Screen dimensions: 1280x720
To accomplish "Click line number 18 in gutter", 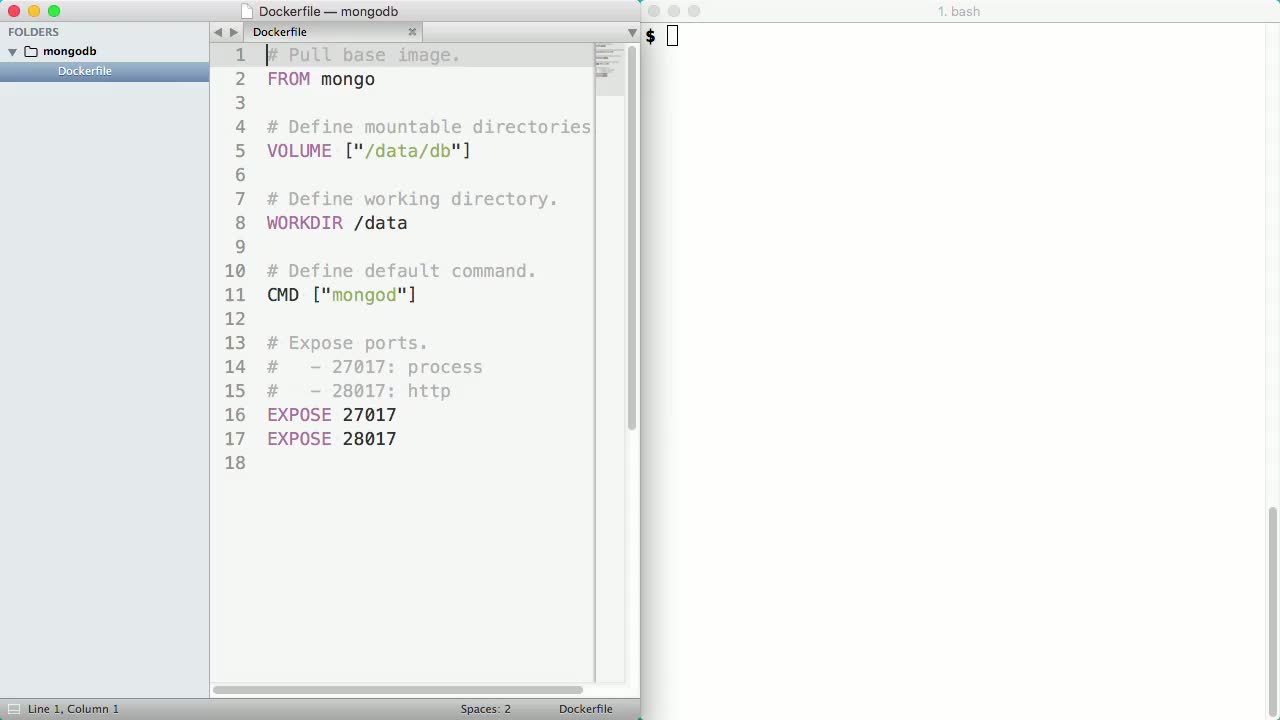I will (235, 463).
